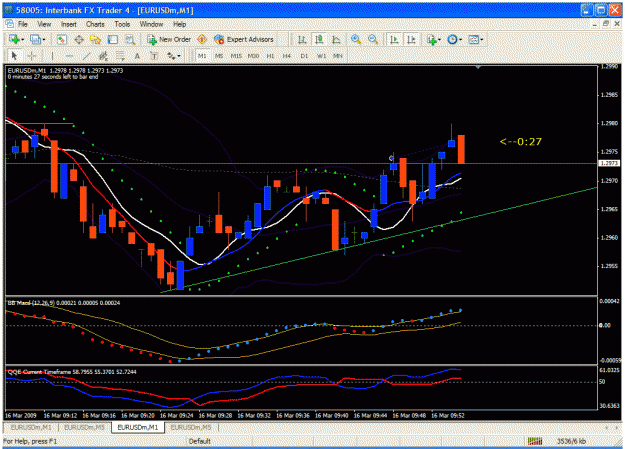Click the chart shift triangle marker
Image resolution: width=625 pixels, height=449 pixels.
point(478,68)
